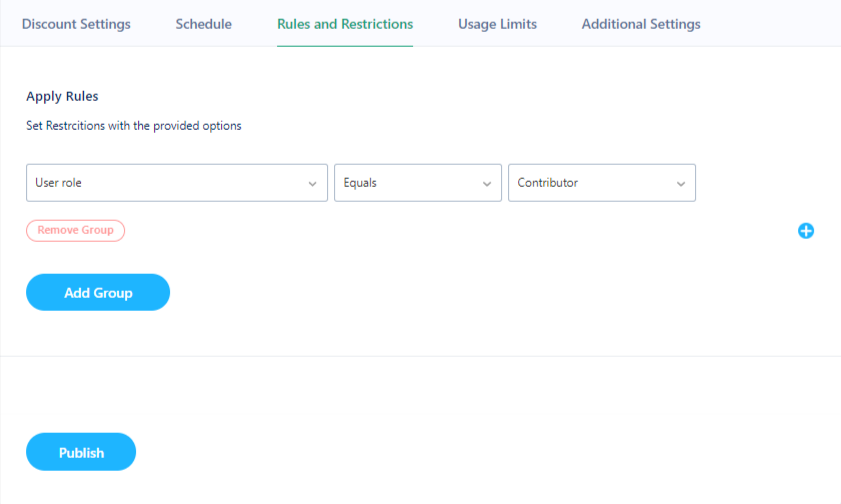
Task: Open the User role condition dropdown
Action: pos(177,183)
